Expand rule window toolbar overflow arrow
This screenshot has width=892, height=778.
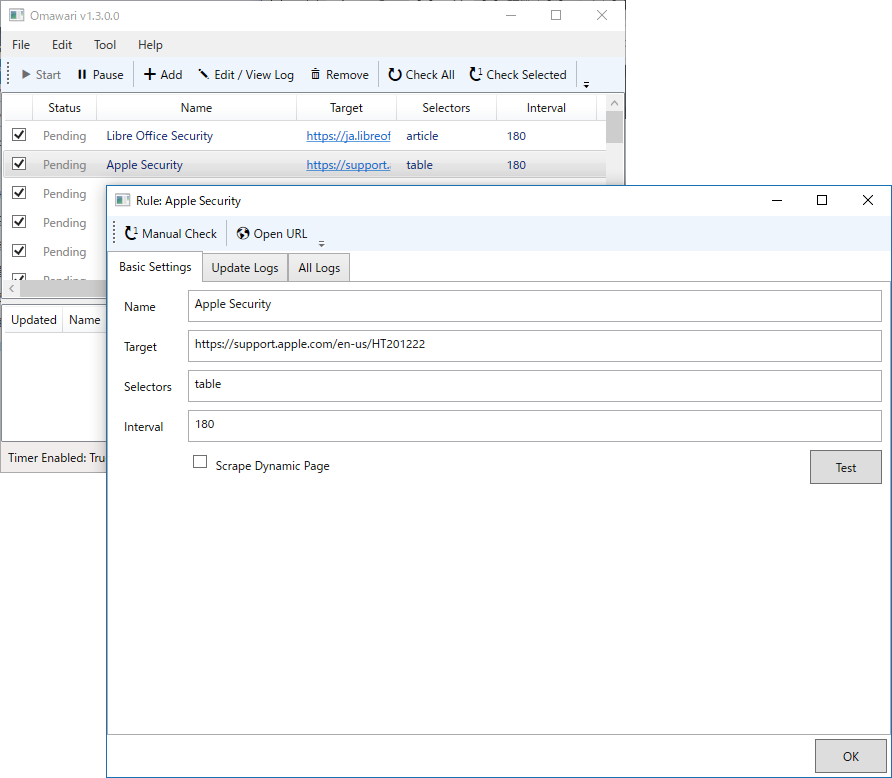point(321,243)
